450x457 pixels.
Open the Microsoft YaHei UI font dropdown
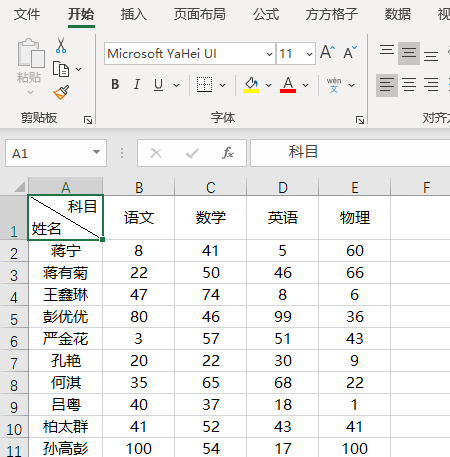pos(269,54)
